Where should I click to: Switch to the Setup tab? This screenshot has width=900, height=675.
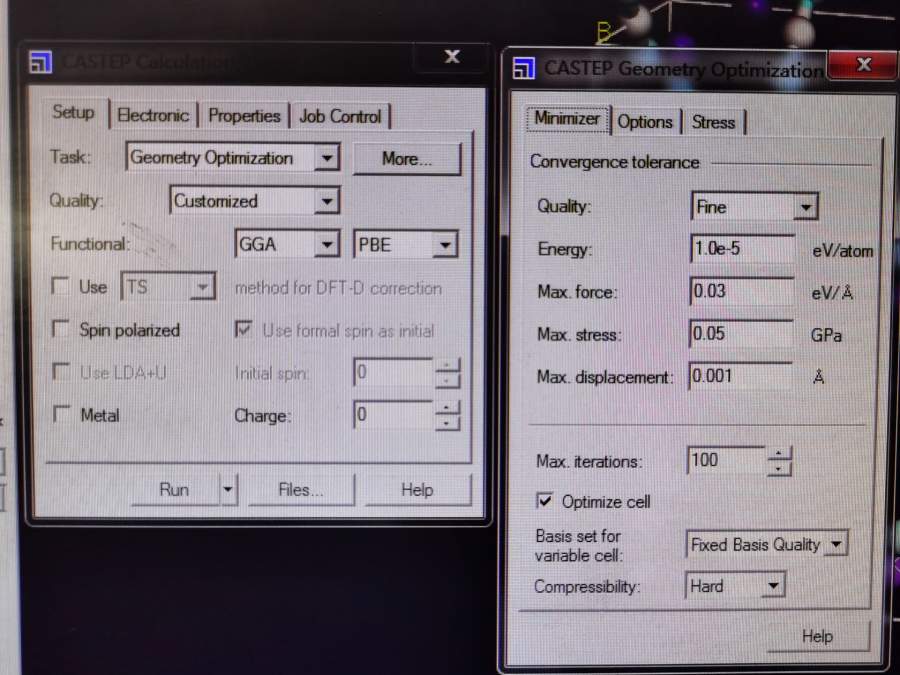73,112
